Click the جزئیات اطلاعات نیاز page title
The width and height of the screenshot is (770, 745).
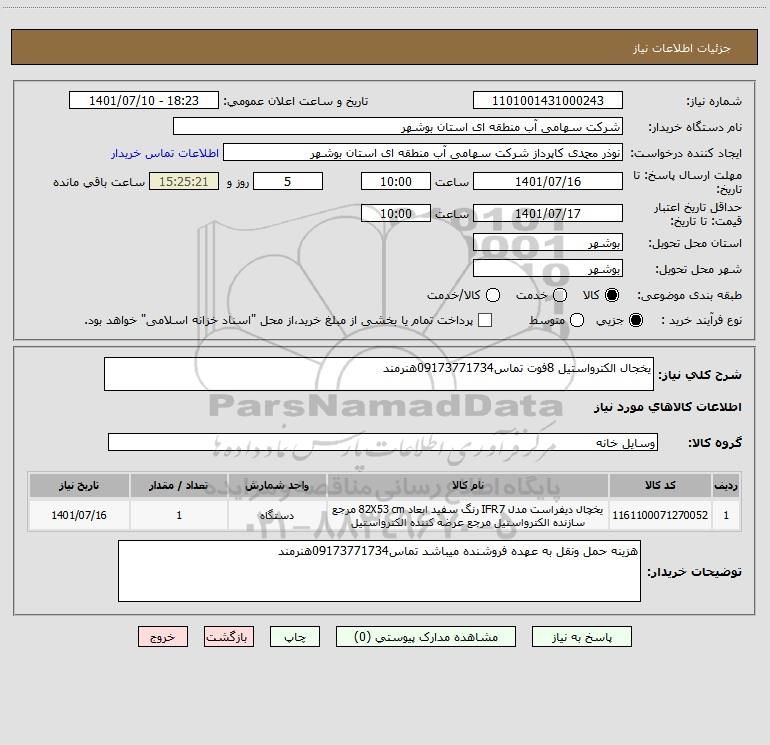tap(682, 48)
